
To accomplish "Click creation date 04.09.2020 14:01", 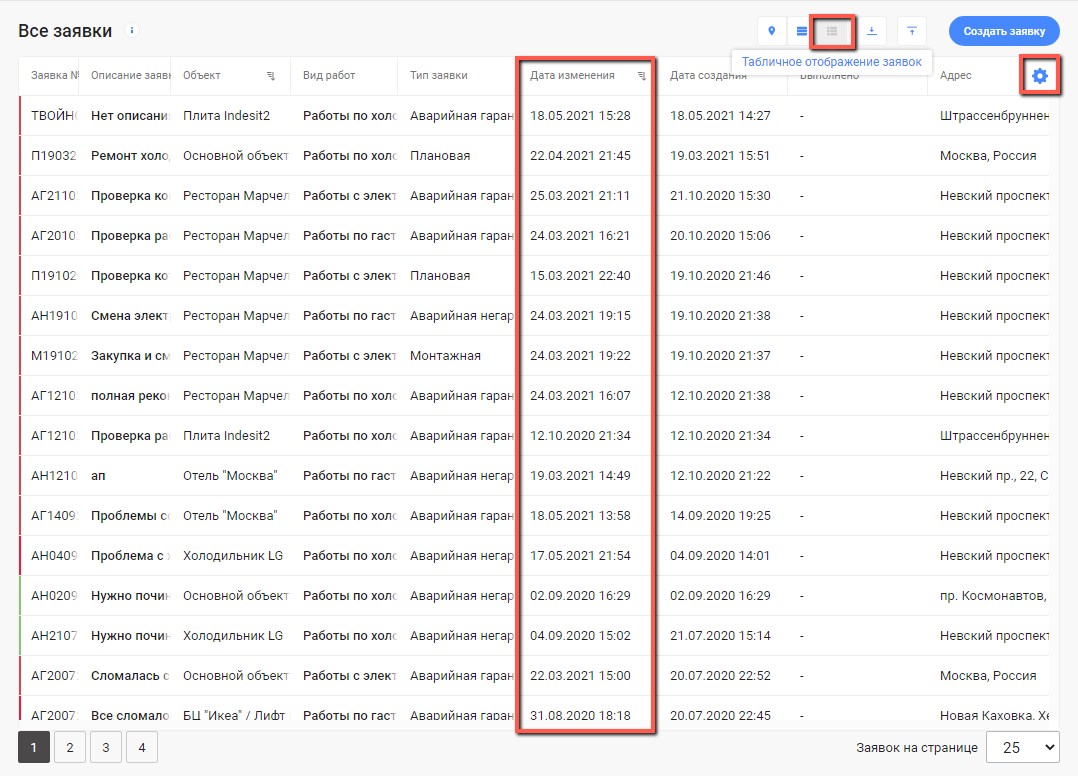I will coord(720,555).
